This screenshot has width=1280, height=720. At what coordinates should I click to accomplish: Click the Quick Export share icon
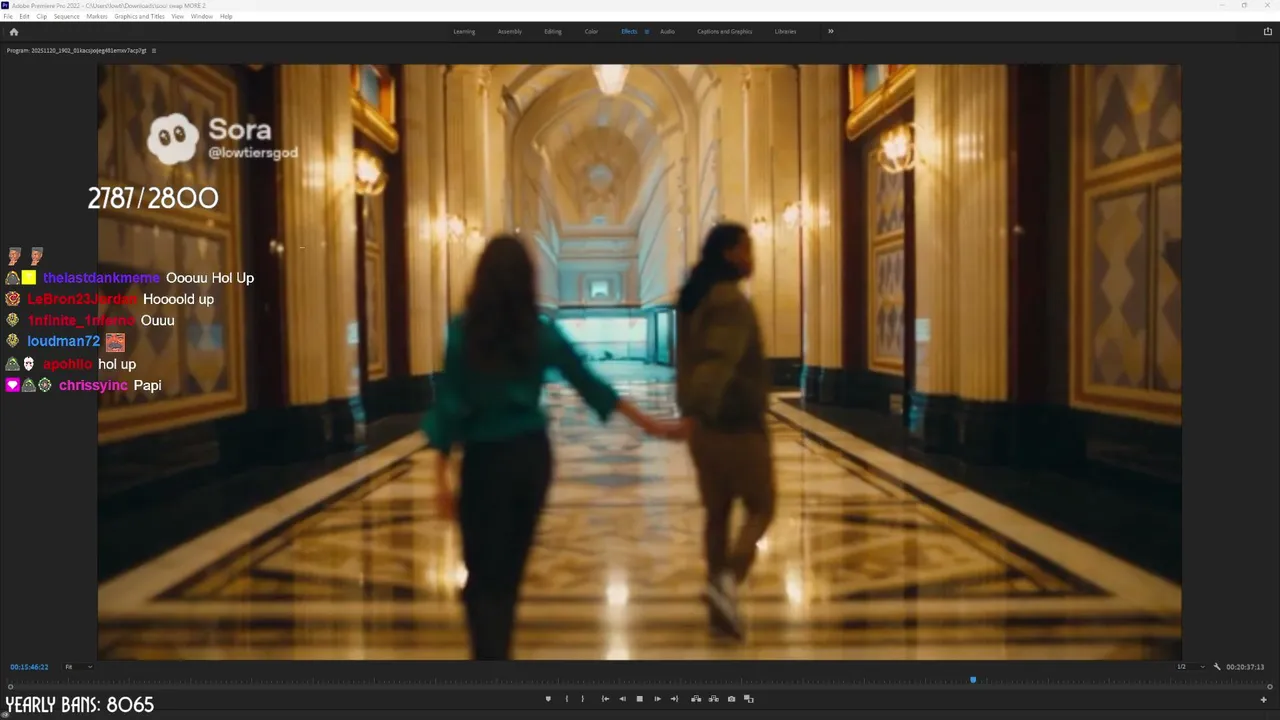1268,31
